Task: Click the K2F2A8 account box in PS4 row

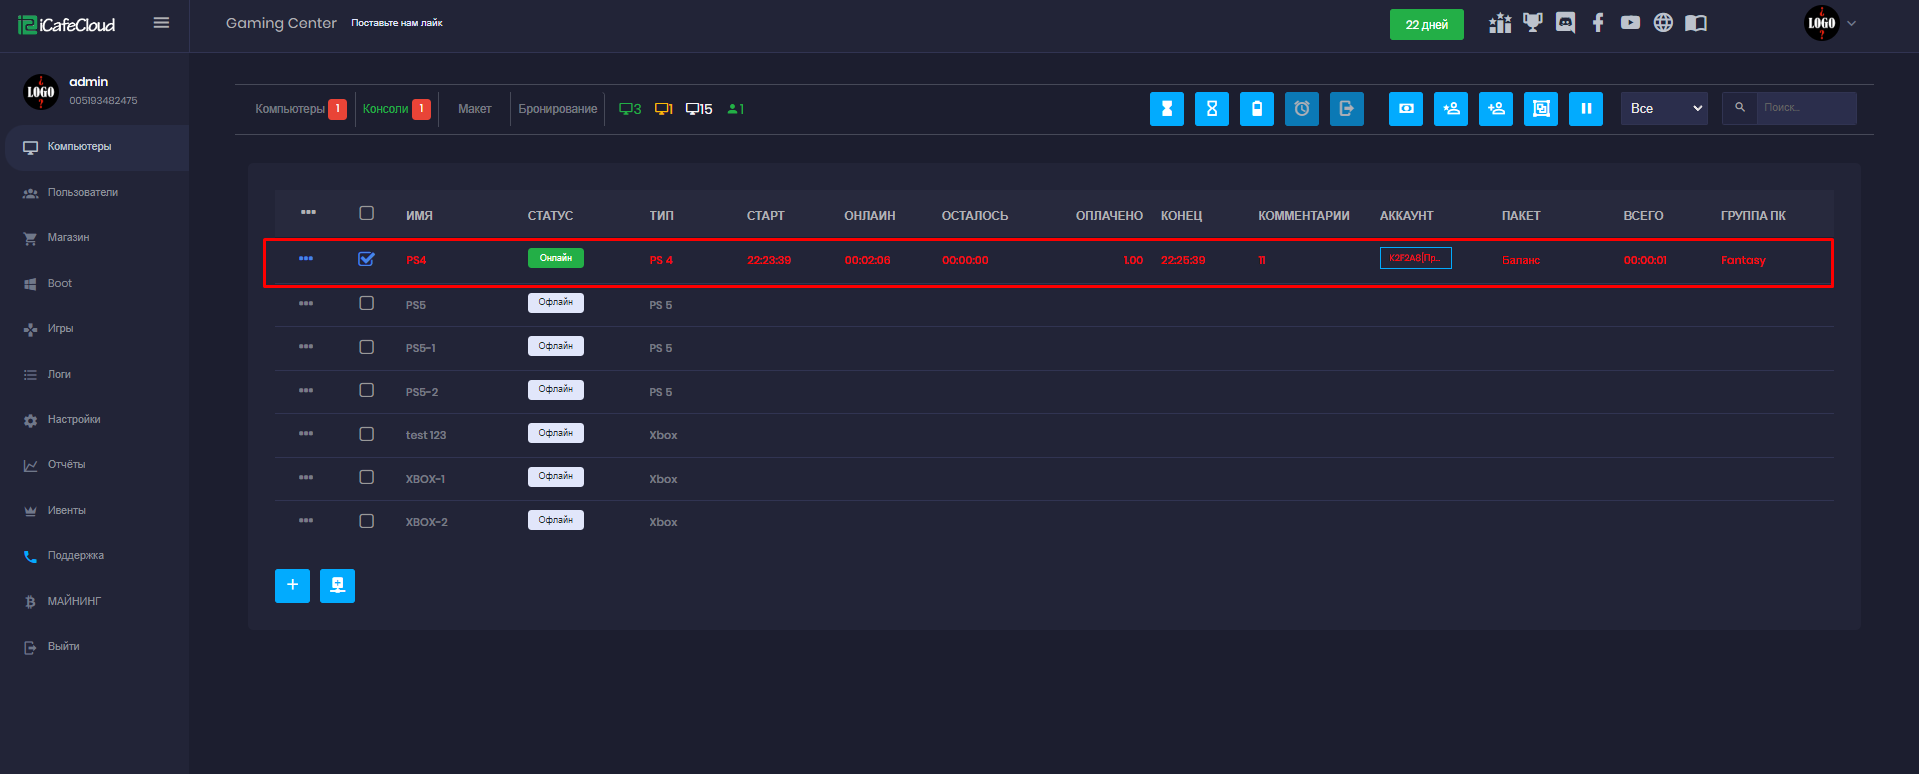Action: (1415, 258)
